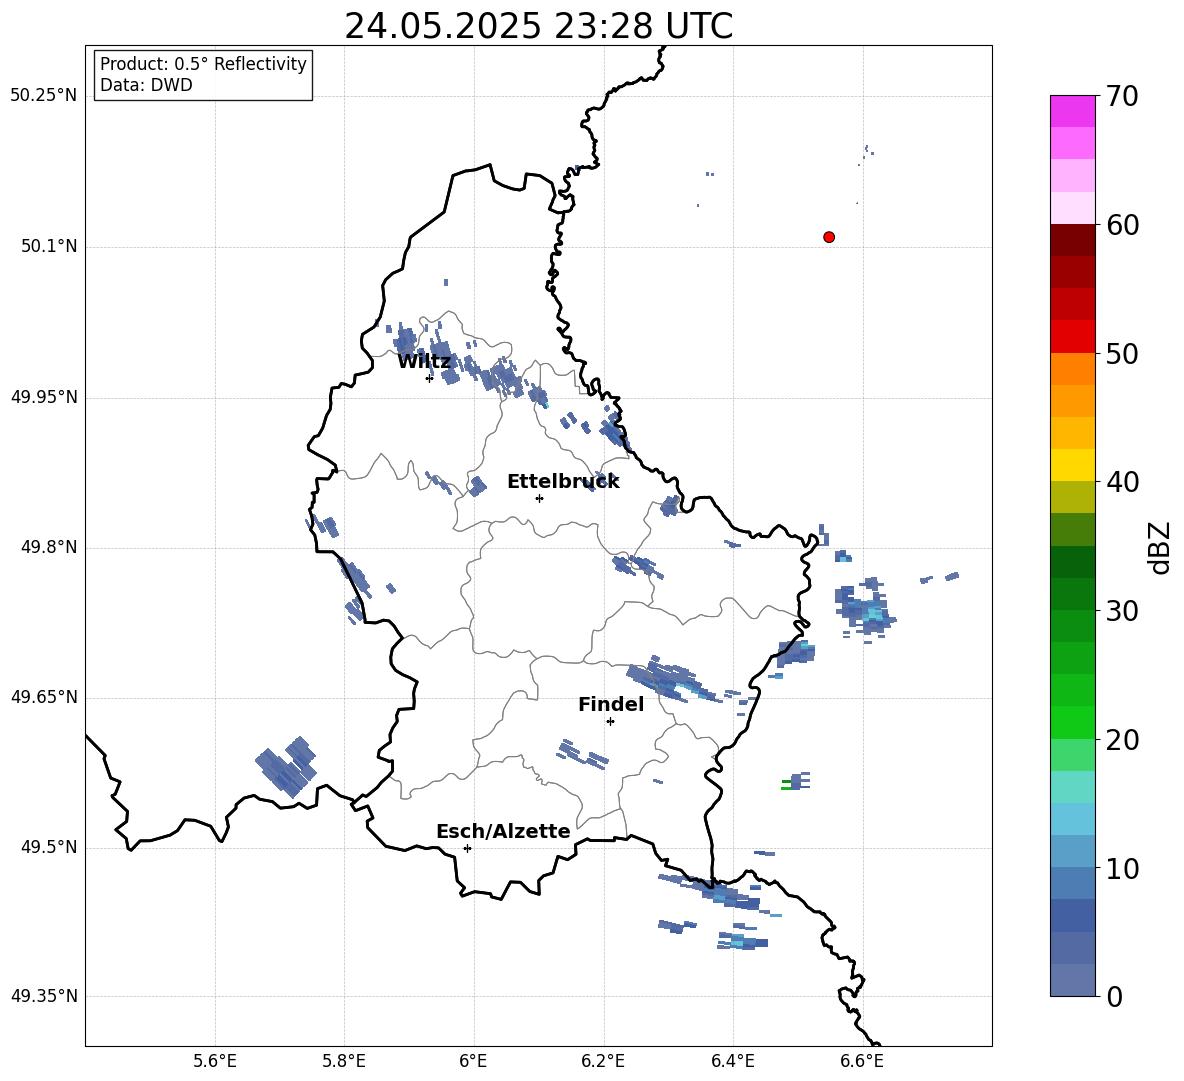Click the Esch/Alzette station label
This screenshot has height=1081, width=1184.
tap(503, 831)
